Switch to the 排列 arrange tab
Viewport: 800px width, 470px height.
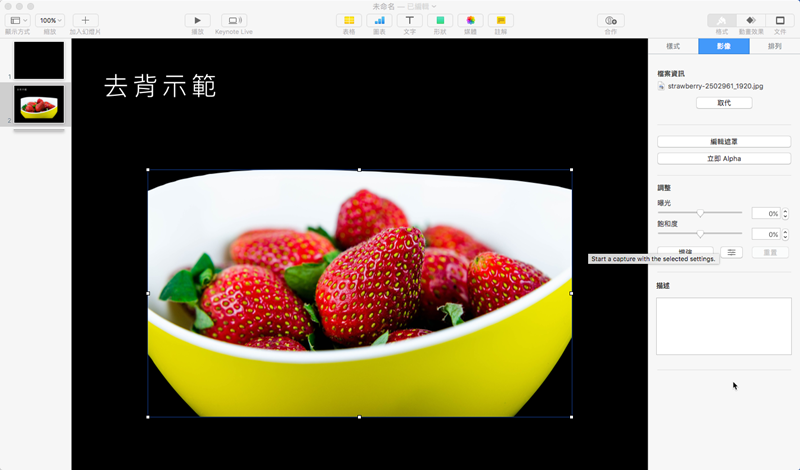tap(774, 46)
